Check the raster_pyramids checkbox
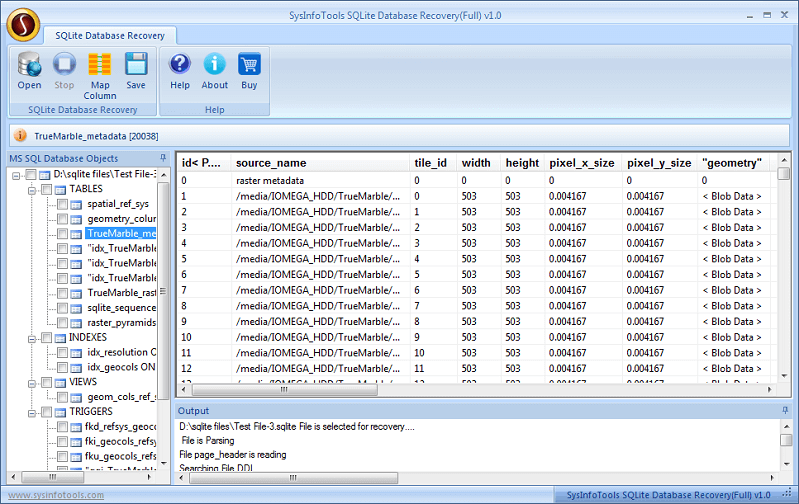The width and height of the screenshot is (799, 504). click(62, 323)
